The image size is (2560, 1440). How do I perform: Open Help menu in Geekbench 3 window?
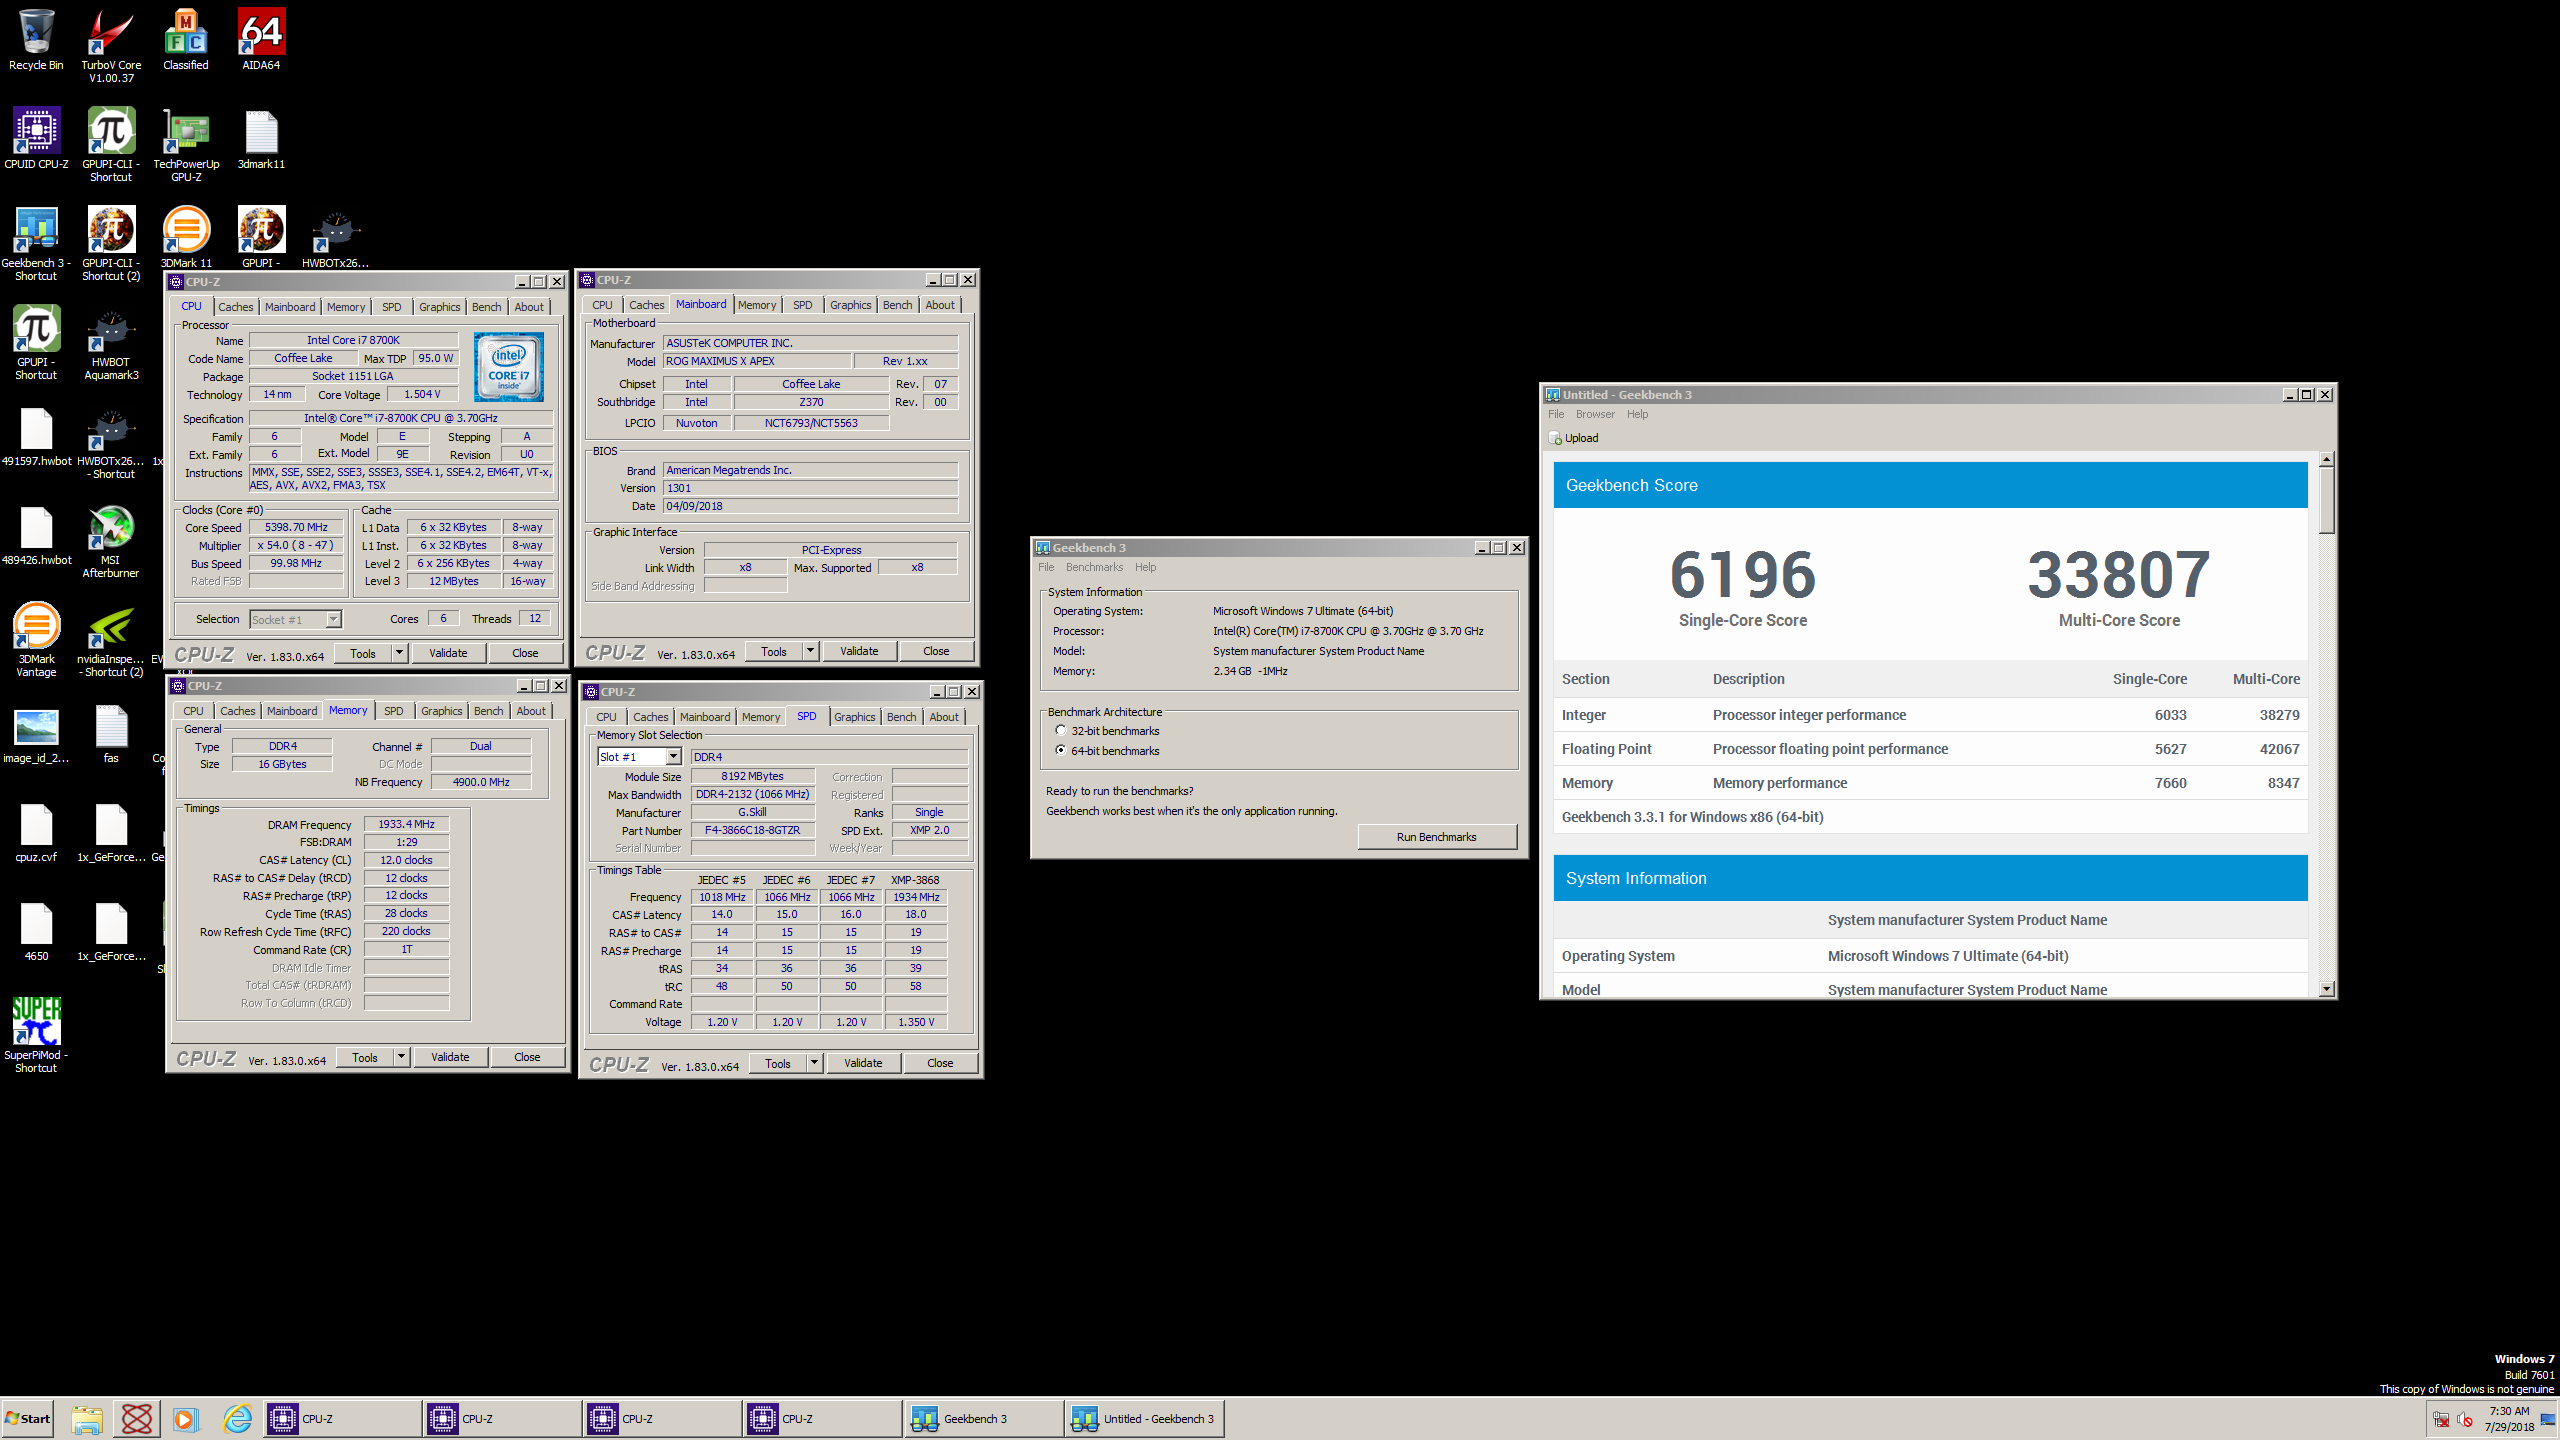coord(1145,567)
